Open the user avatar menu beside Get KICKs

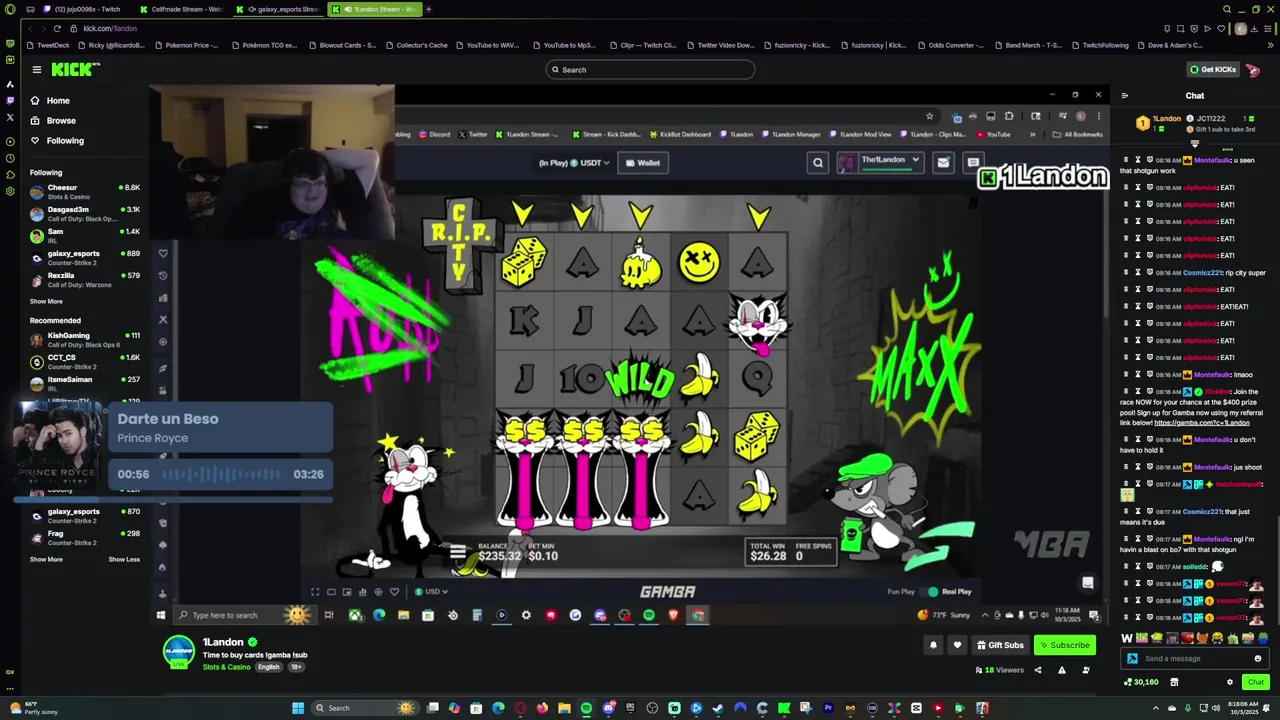click(1253, 69)
